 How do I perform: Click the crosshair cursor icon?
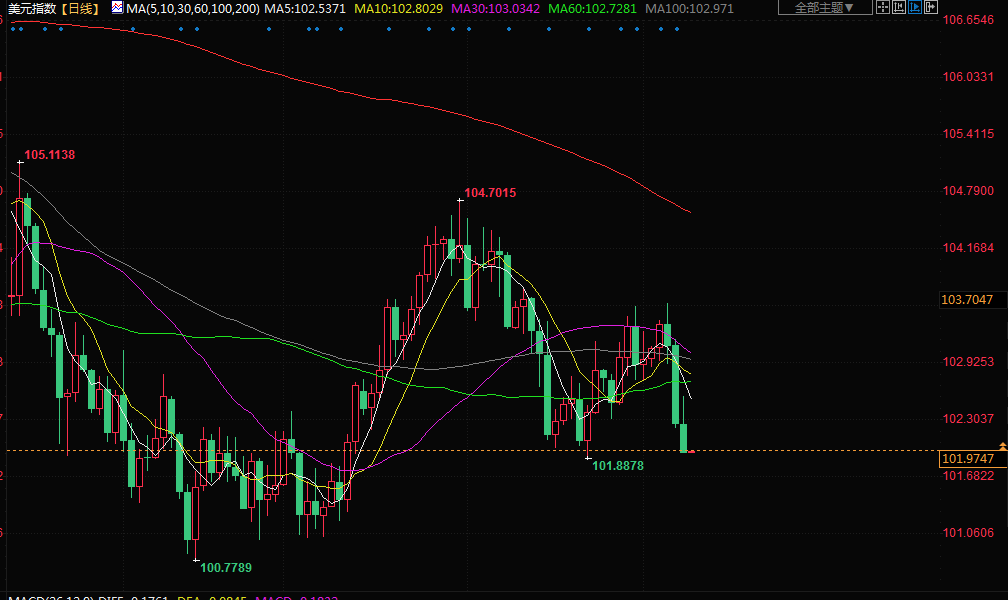882,8
